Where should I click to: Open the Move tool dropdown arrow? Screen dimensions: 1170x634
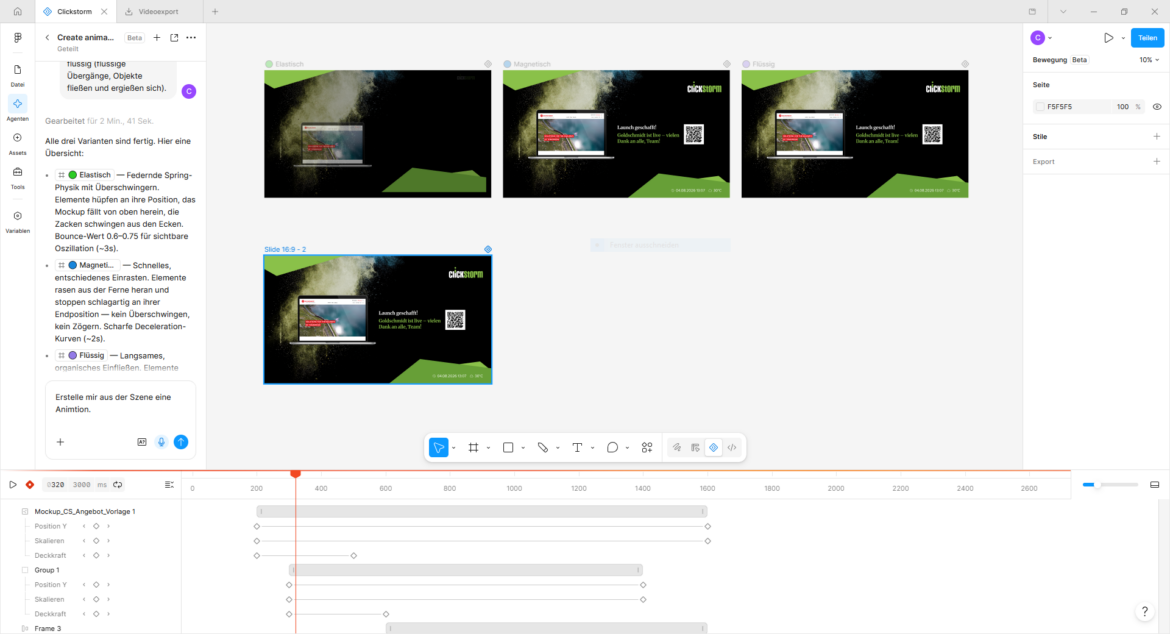[x=454, y=448]
